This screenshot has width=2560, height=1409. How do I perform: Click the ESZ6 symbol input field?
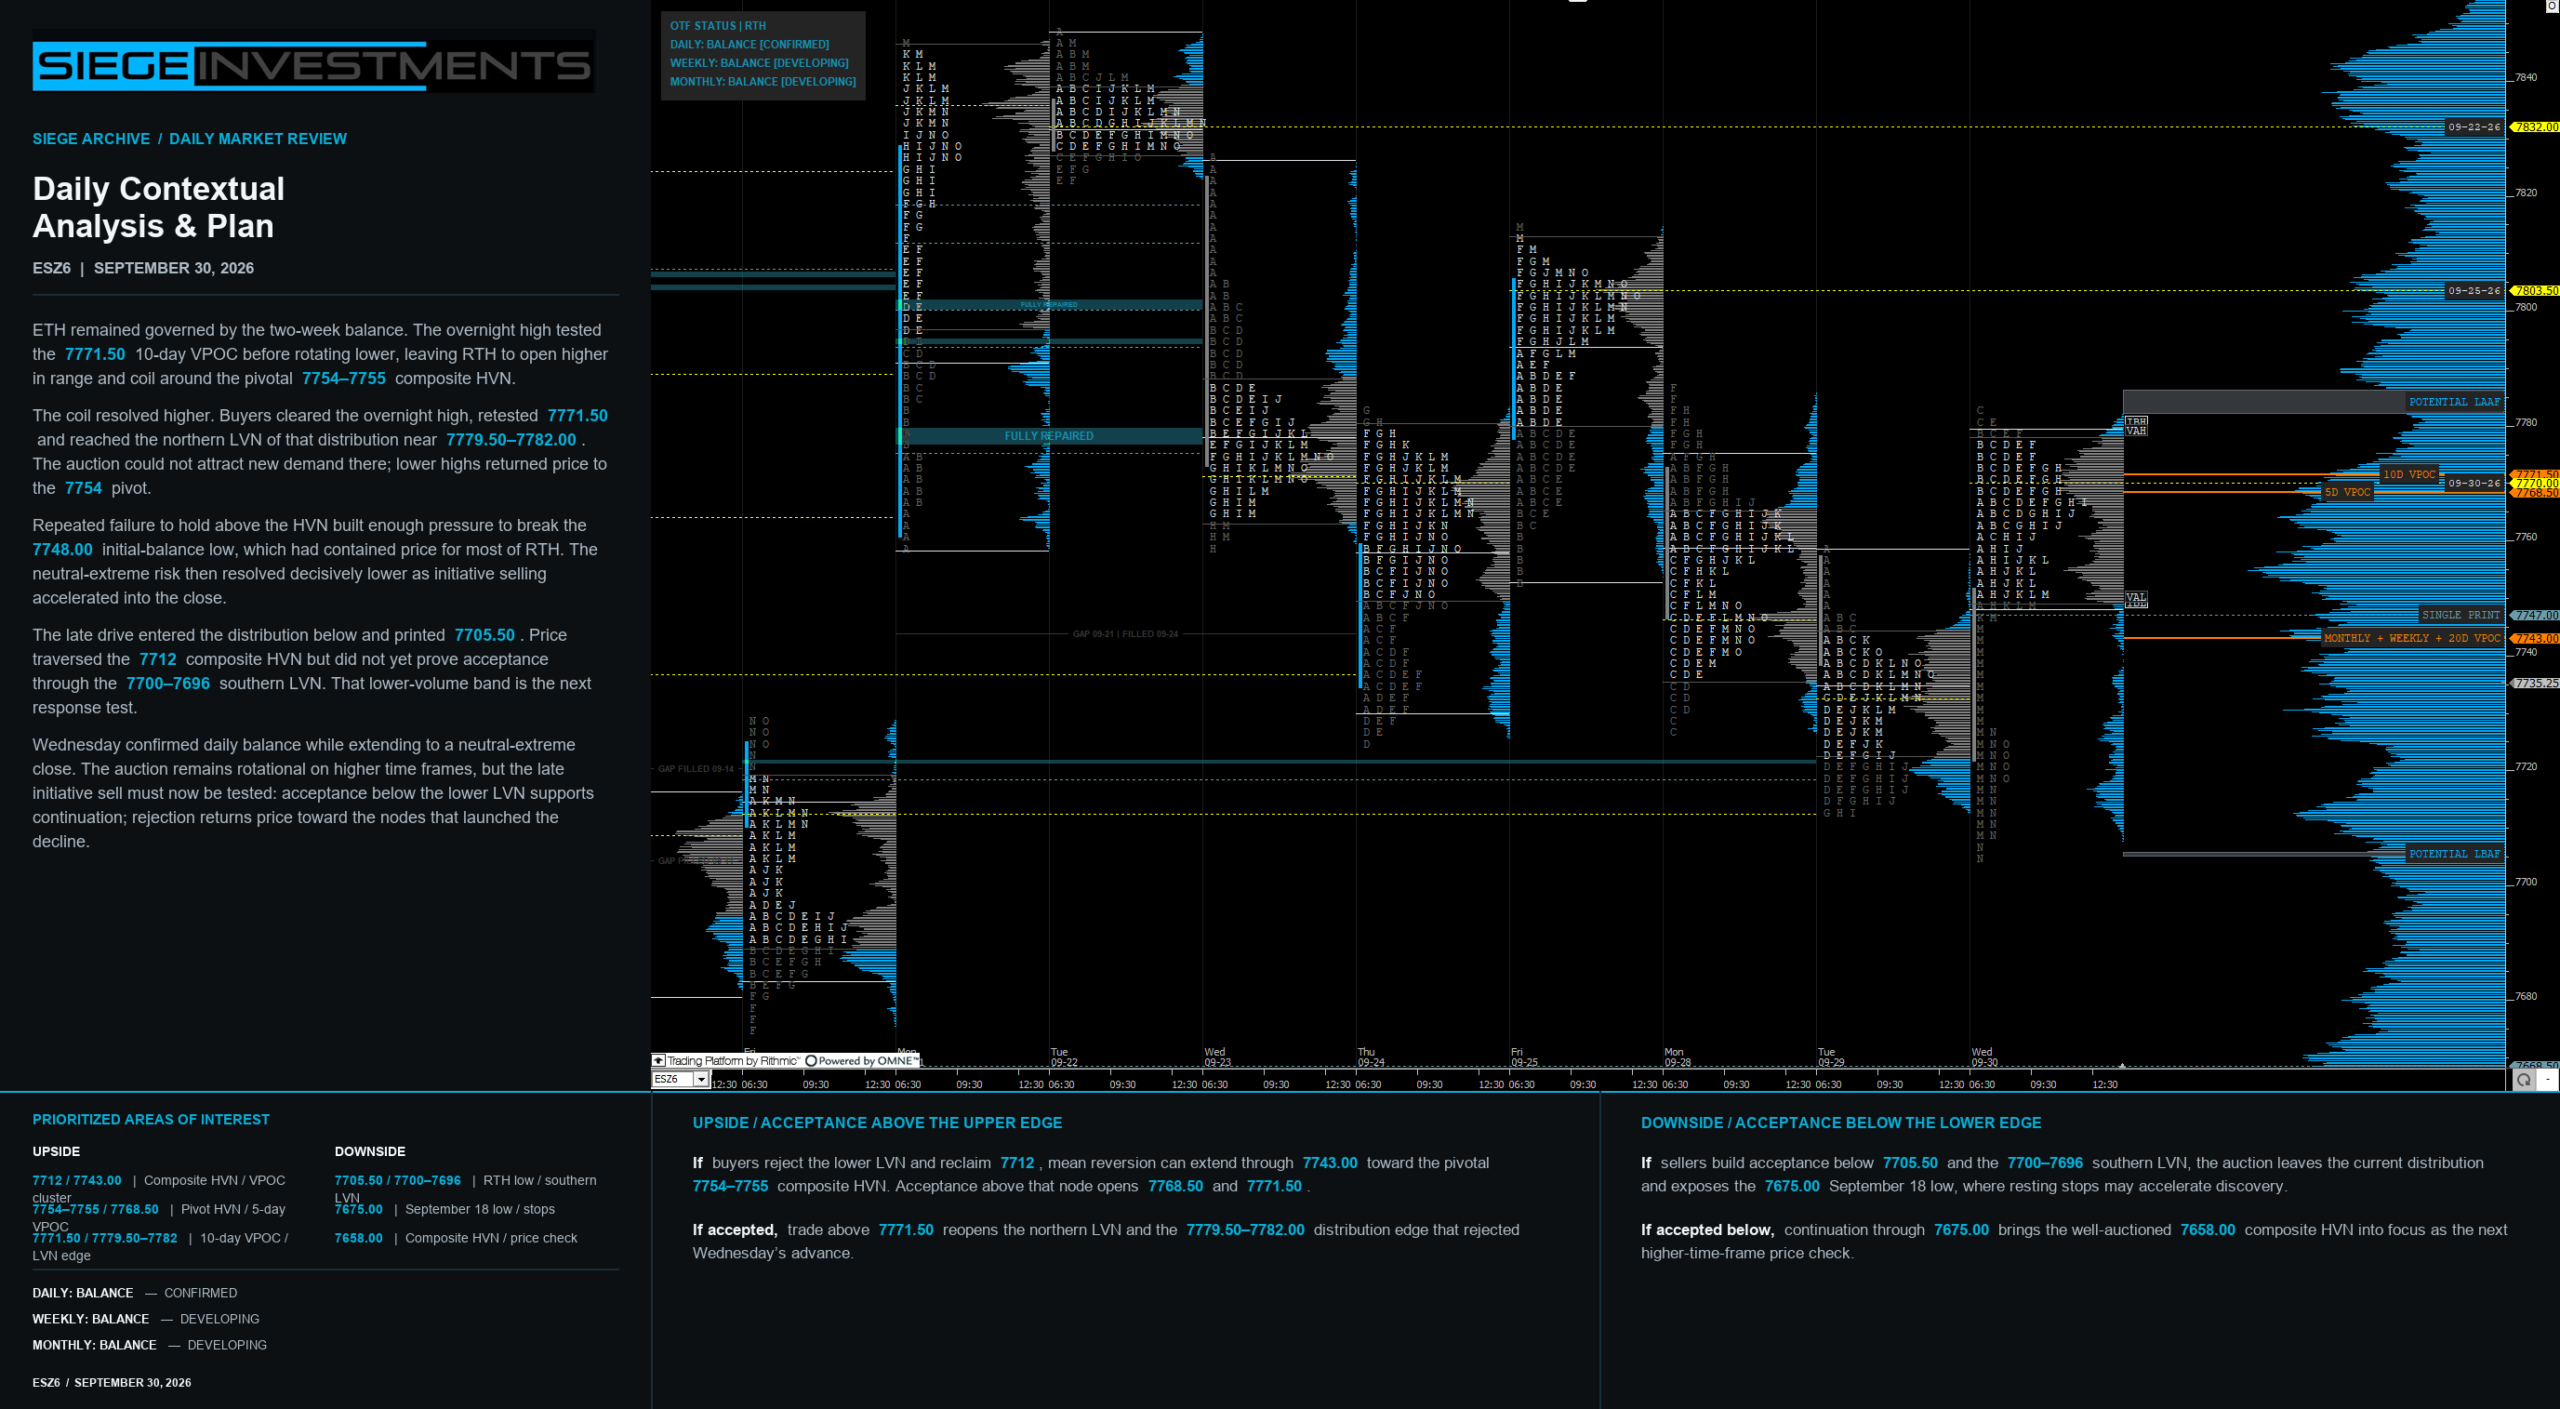(673, 1079)
